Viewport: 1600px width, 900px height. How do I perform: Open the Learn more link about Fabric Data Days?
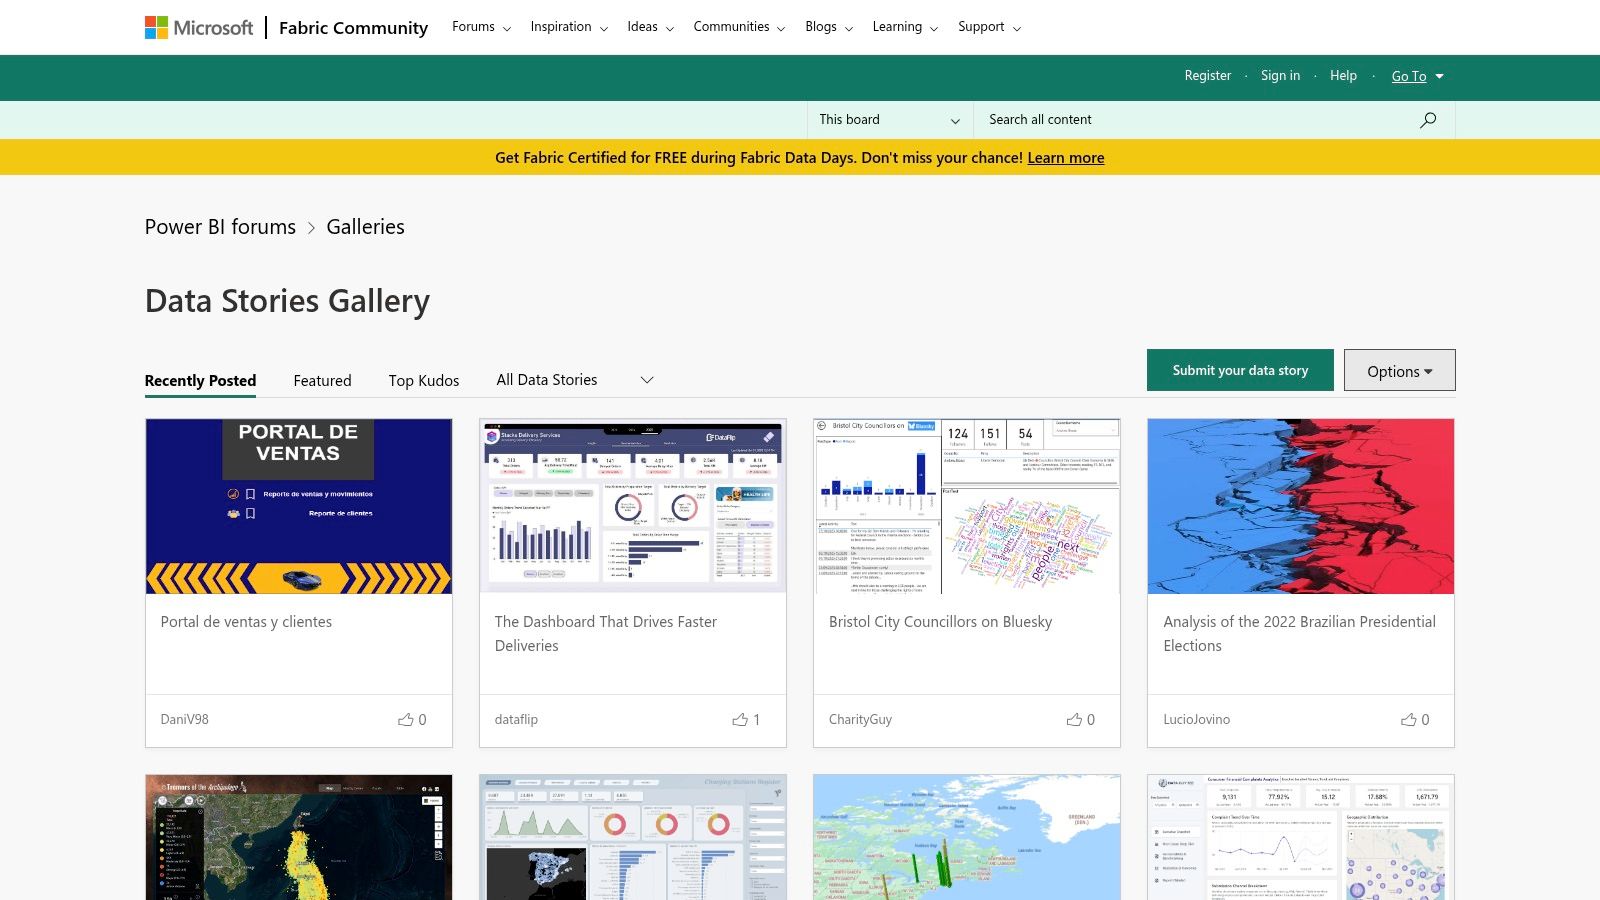pos(1066,157)
